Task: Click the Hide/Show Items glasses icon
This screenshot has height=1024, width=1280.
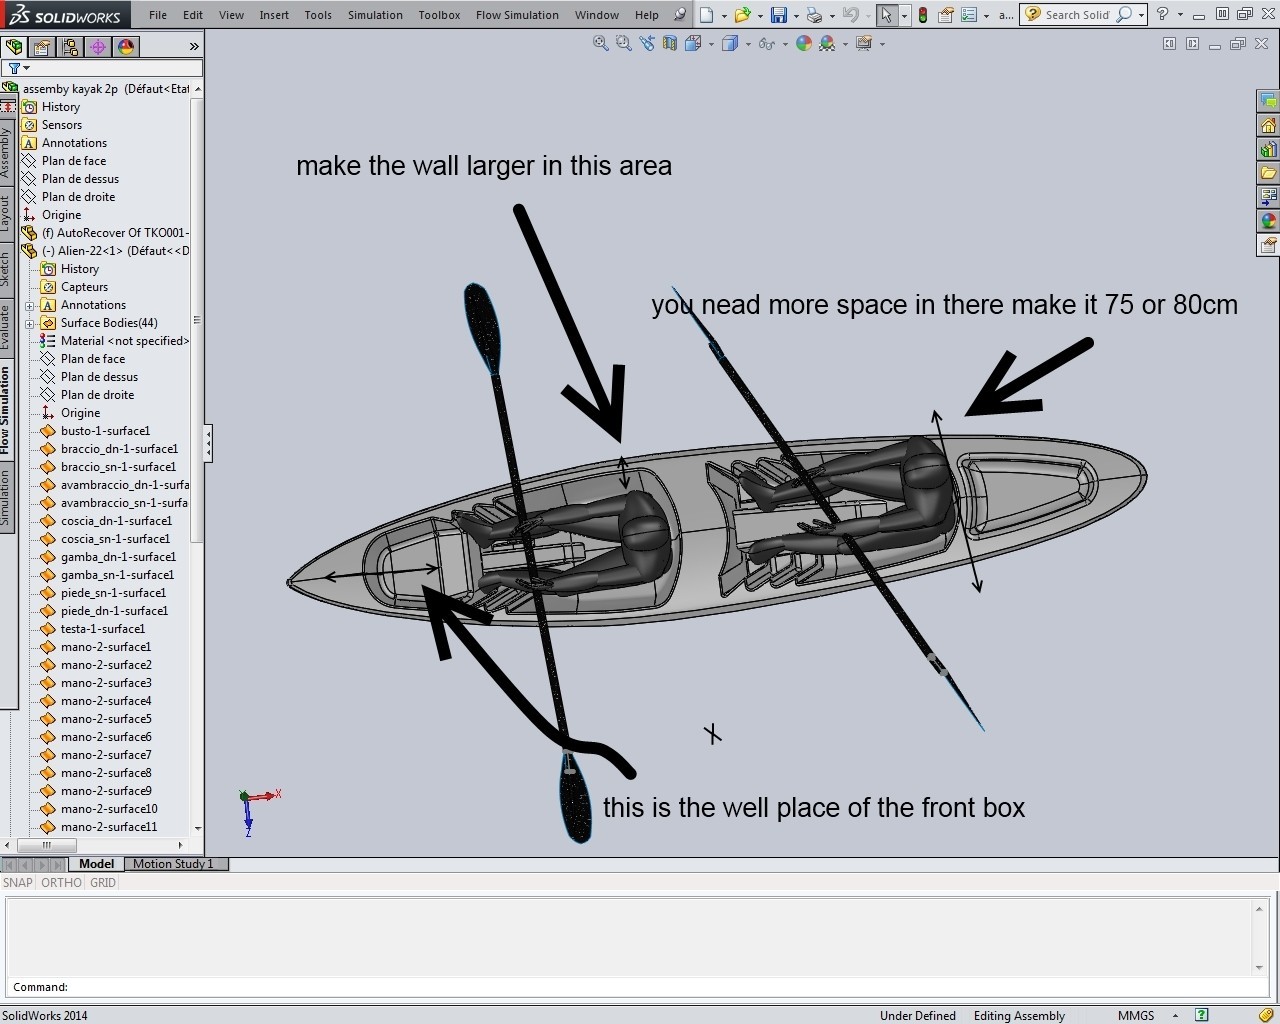Action: tap(766, 43)
